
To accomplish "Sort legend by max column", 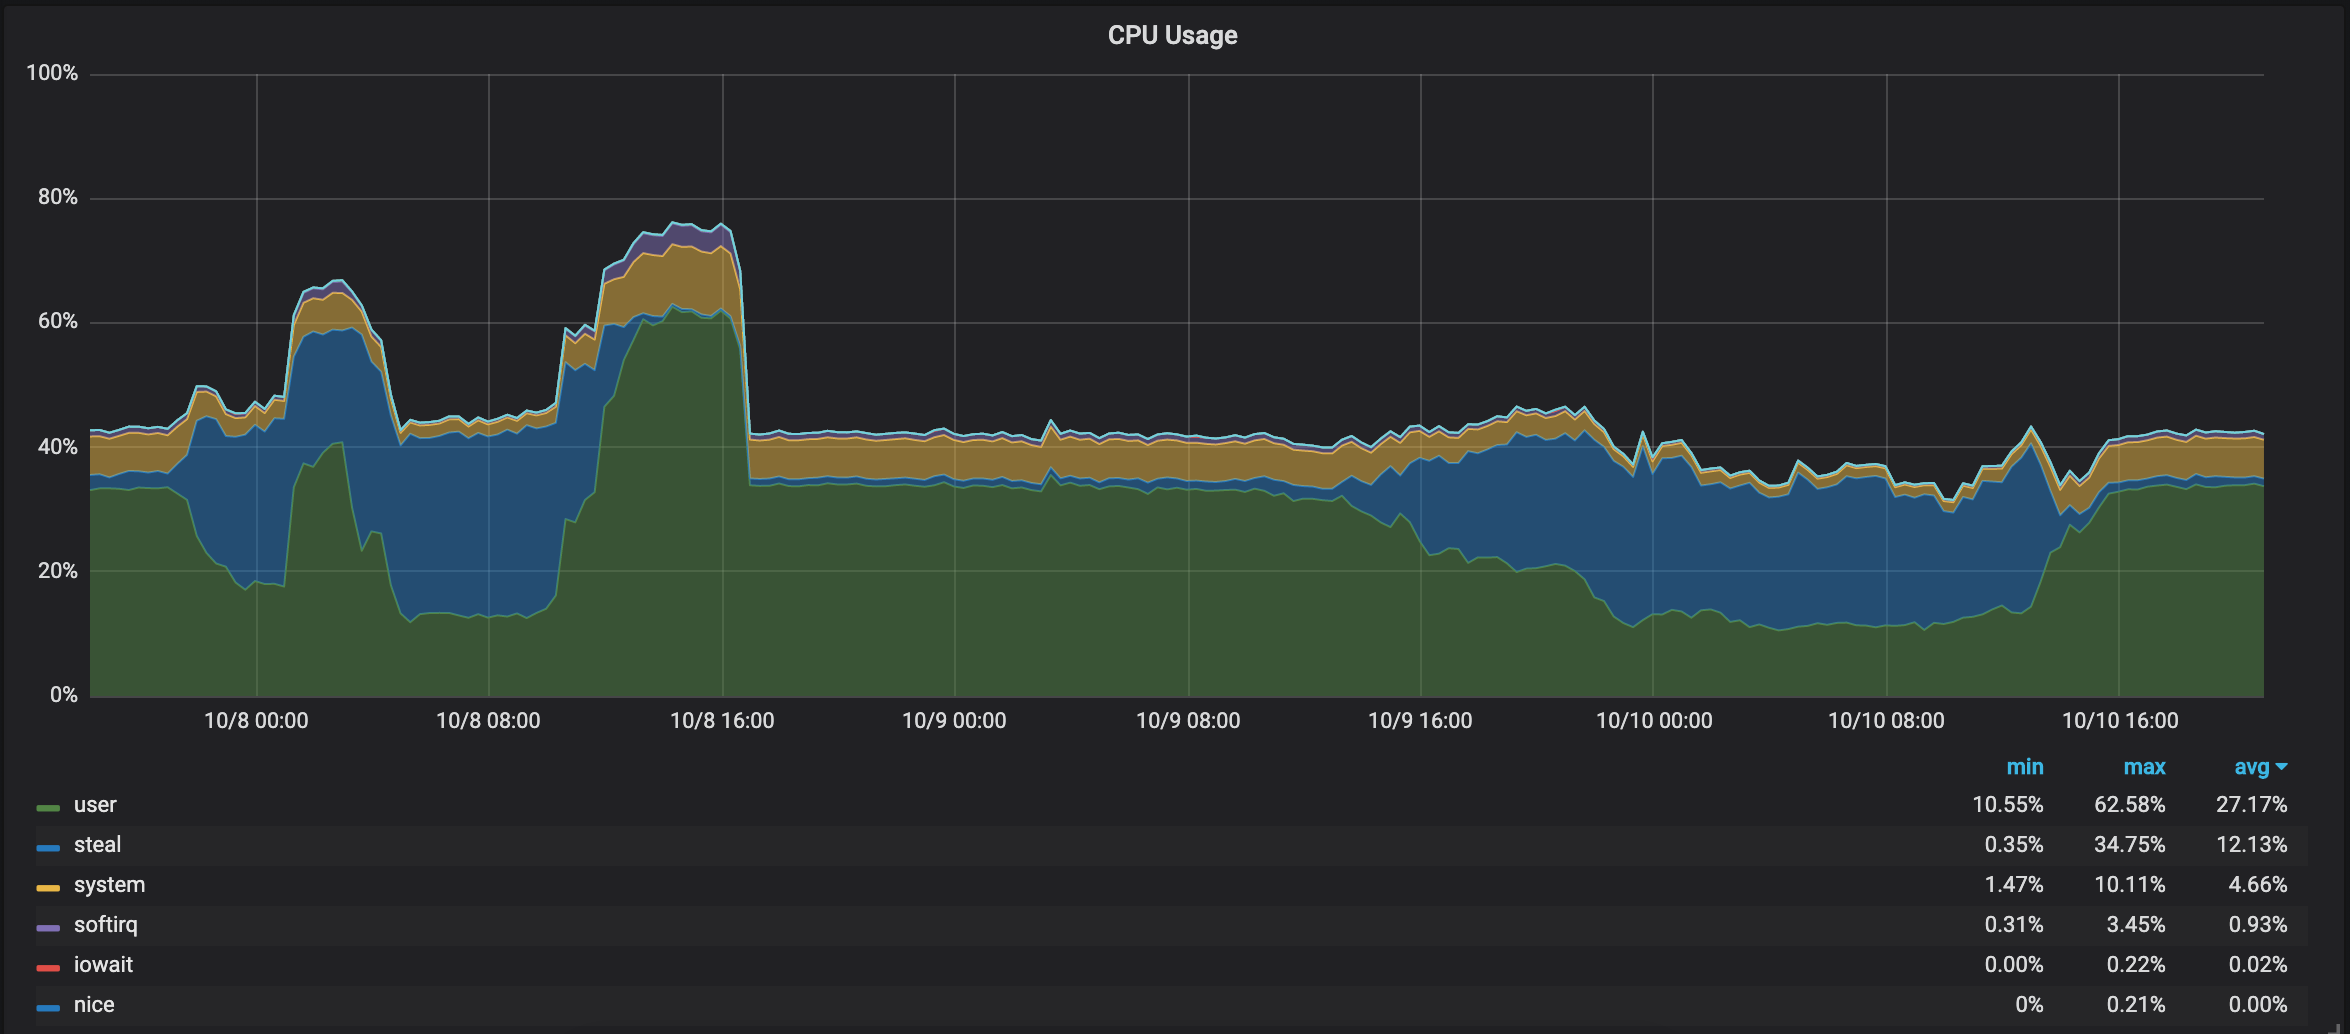I will tap(2144, 767).
